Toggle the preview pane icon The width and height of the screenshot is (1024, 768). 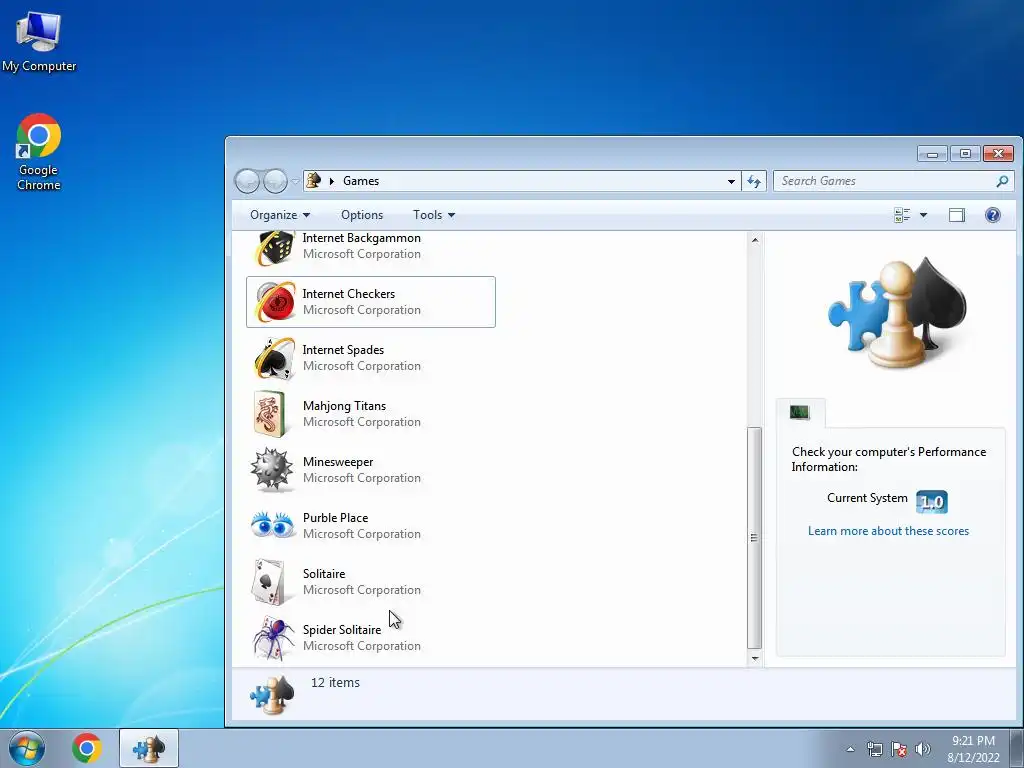click(x=957, y=215)
